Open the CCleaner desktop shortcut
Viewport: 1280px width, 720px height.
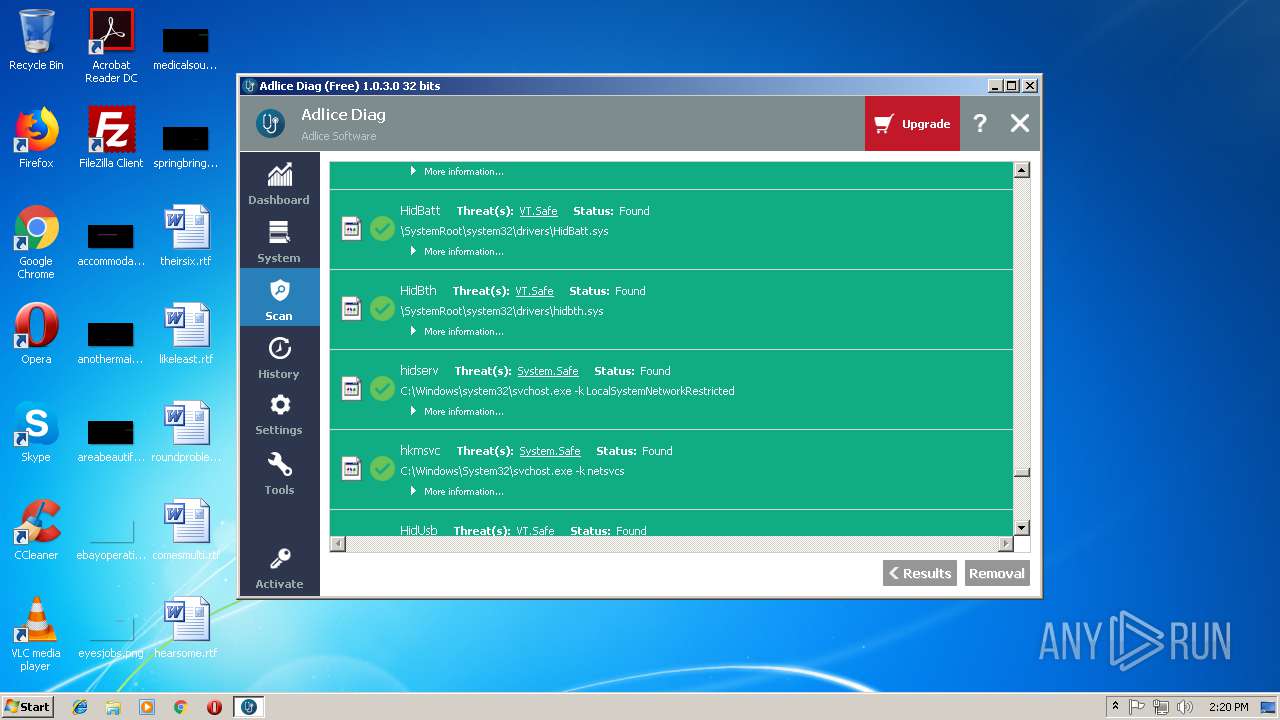pyautogui.click(x=36, y=530)
